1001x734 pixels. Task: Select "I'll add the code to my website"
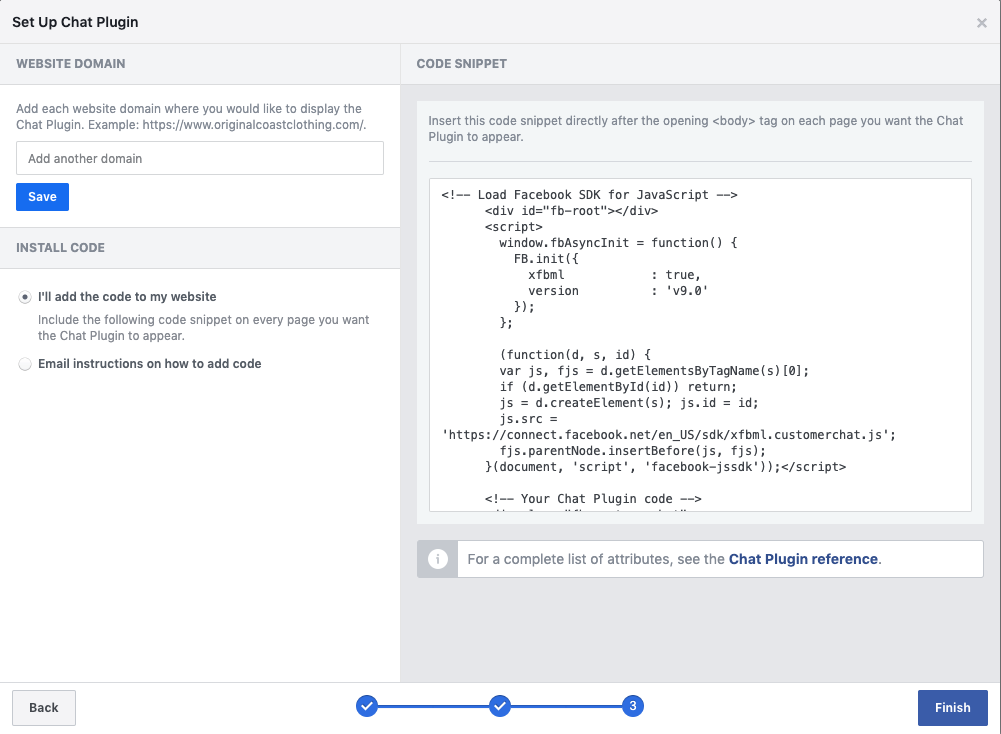coord(25,297)
